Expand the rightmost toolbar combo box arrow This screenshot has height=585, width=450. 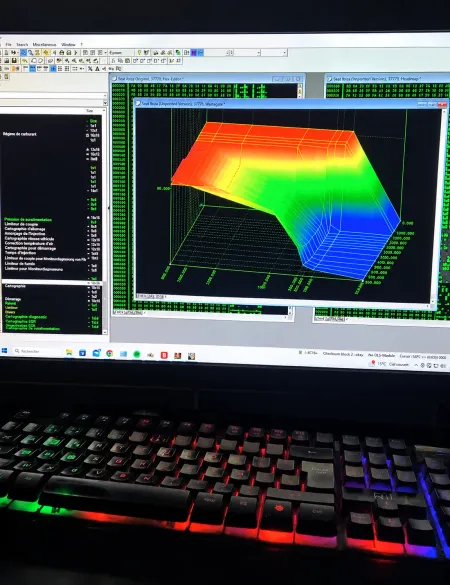285,53
